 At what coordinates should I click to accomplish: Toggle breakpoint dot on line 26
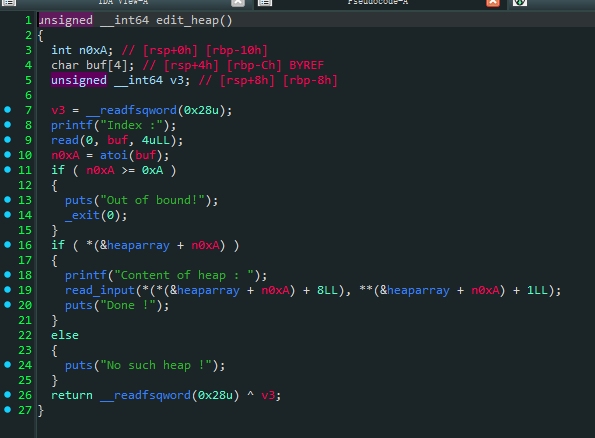coord(8,395)
